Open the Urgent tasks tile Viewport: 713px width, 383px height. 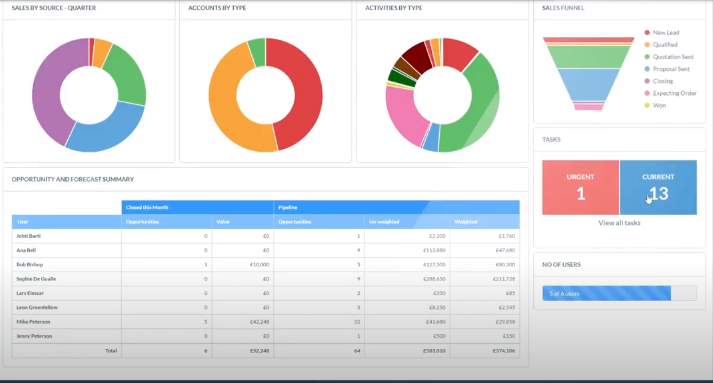click(581, 187)
